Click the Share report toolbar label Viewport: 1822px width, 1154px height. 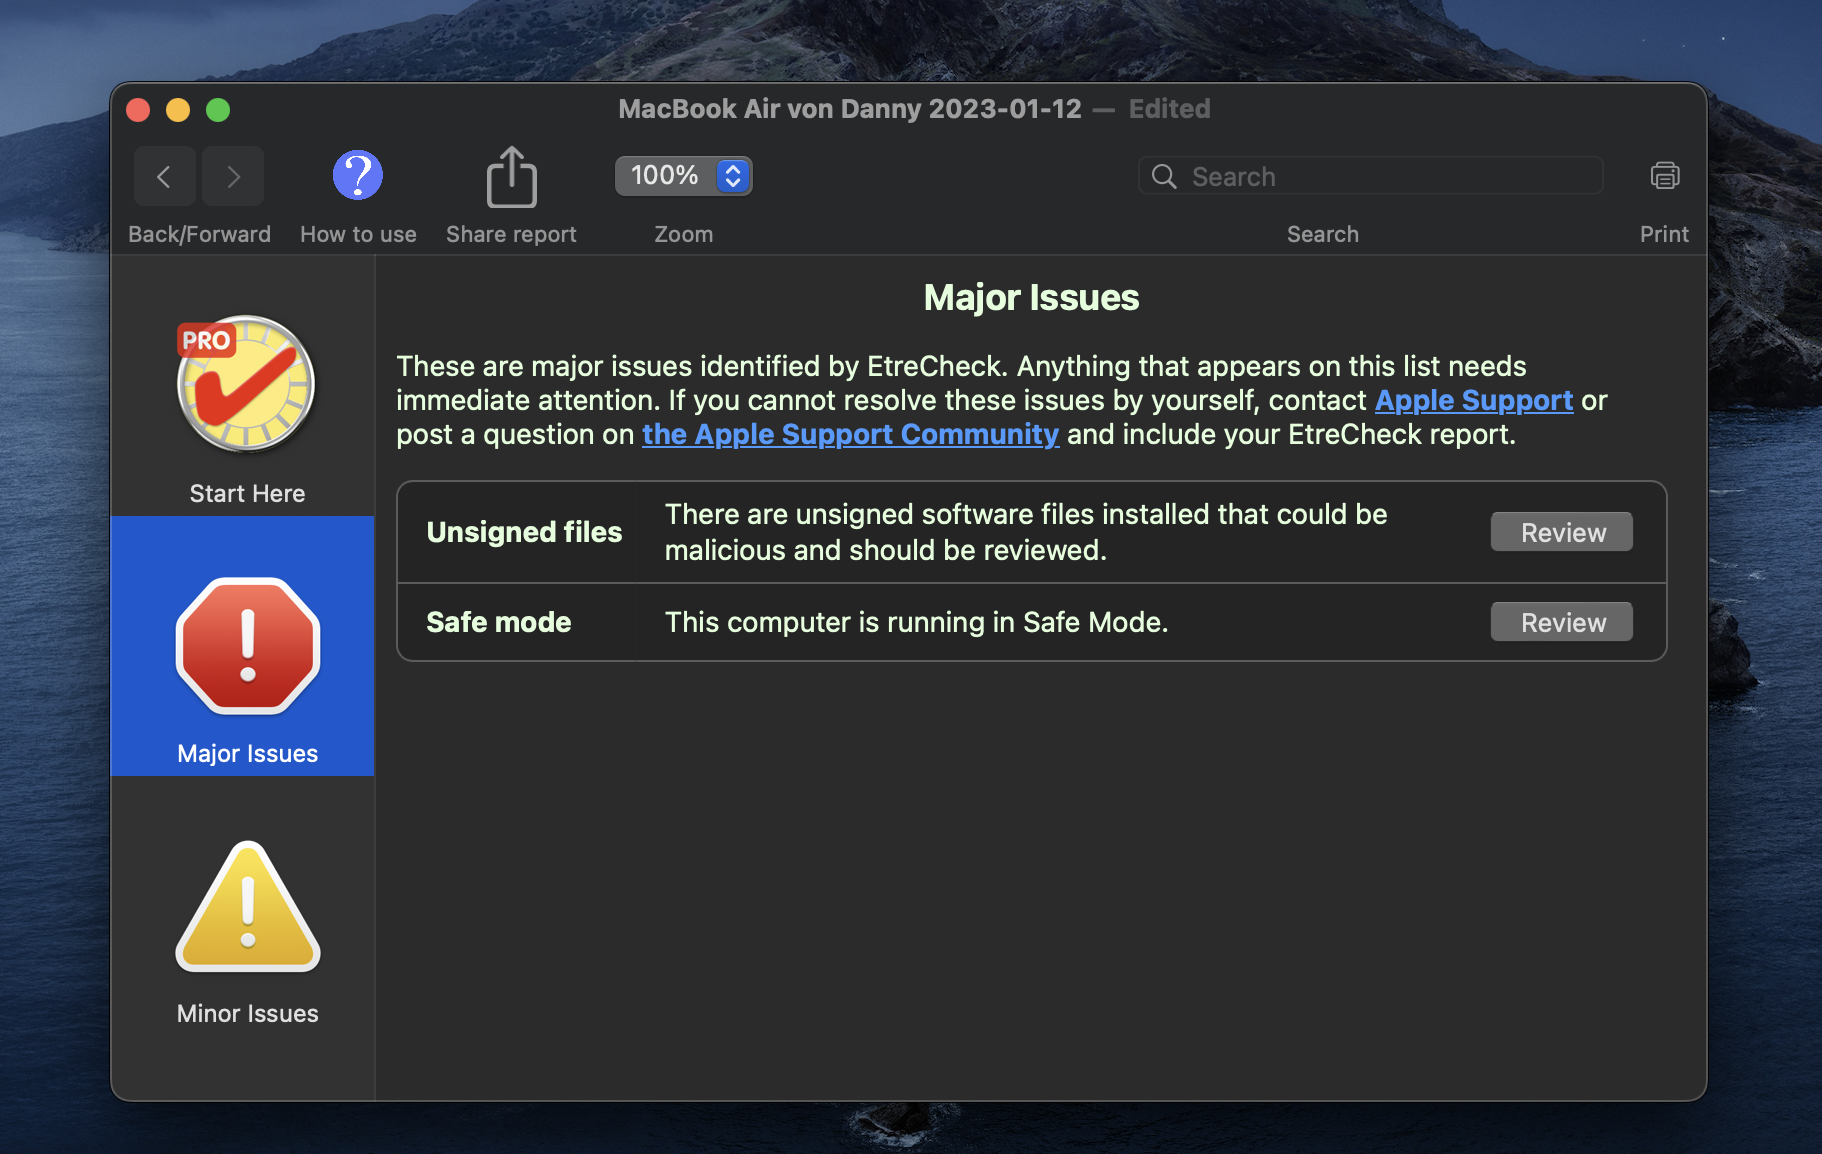(511, 234)
